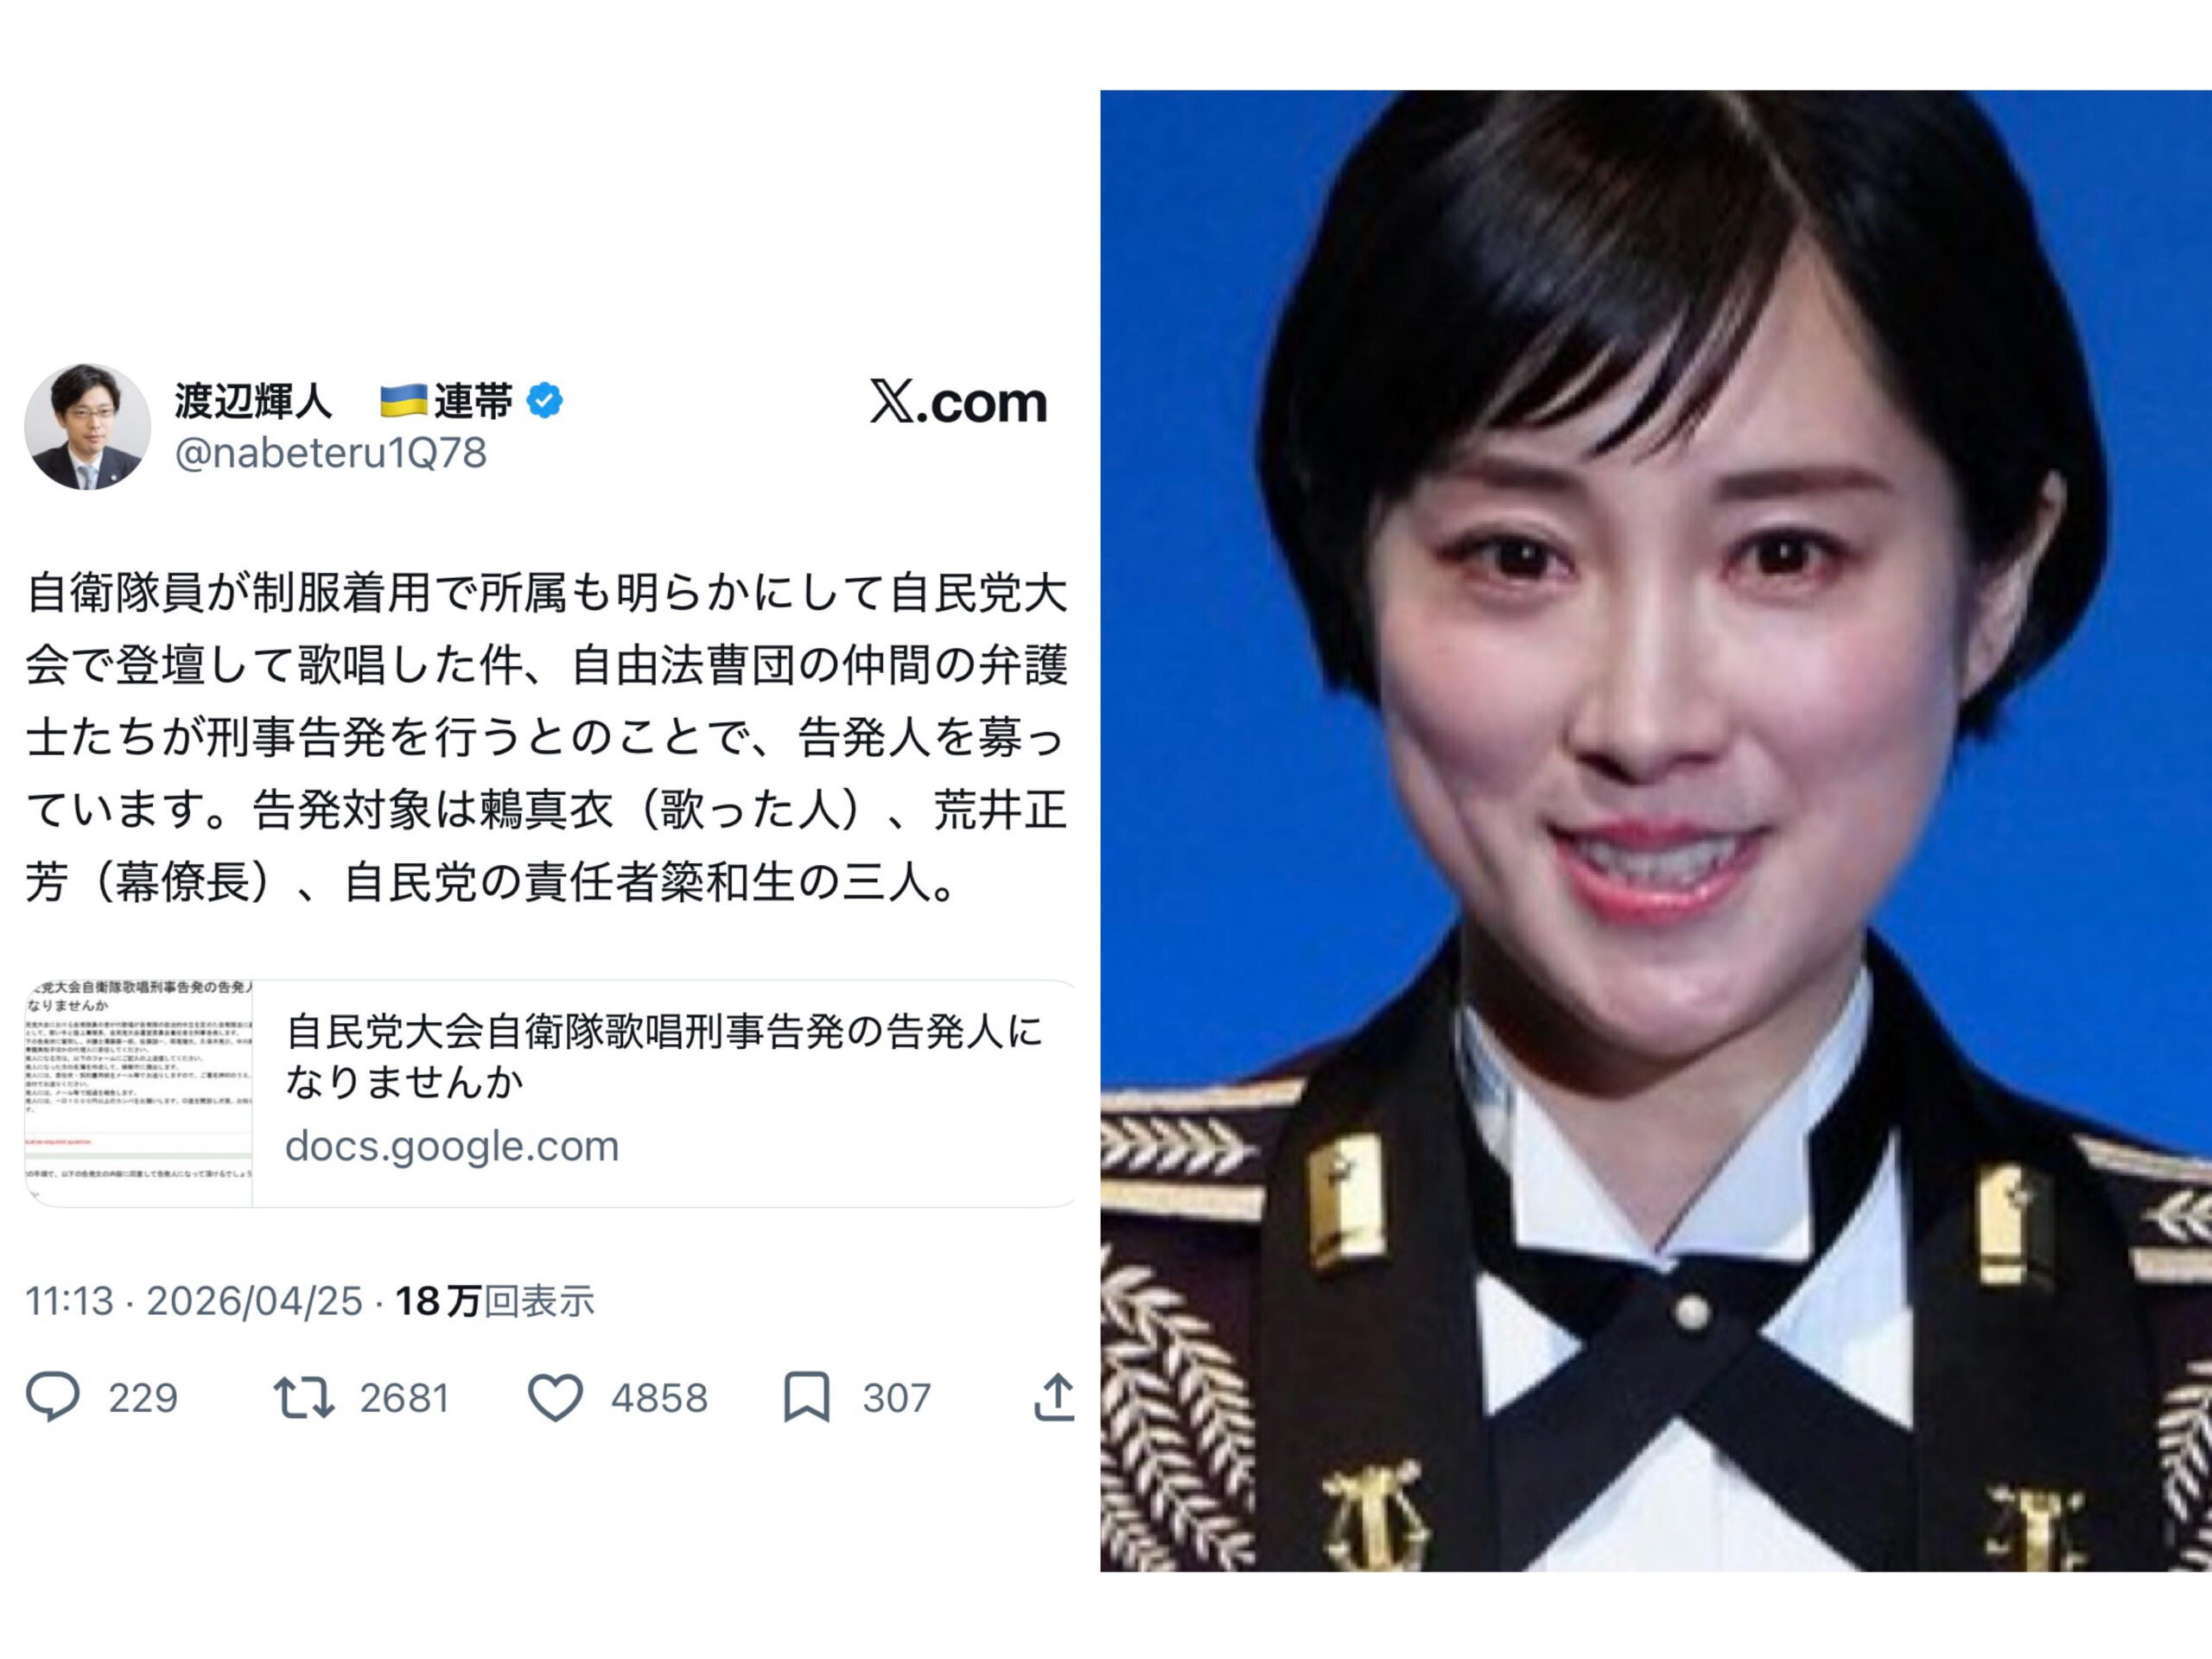Open the profile avatar photo

coord(88,427)
